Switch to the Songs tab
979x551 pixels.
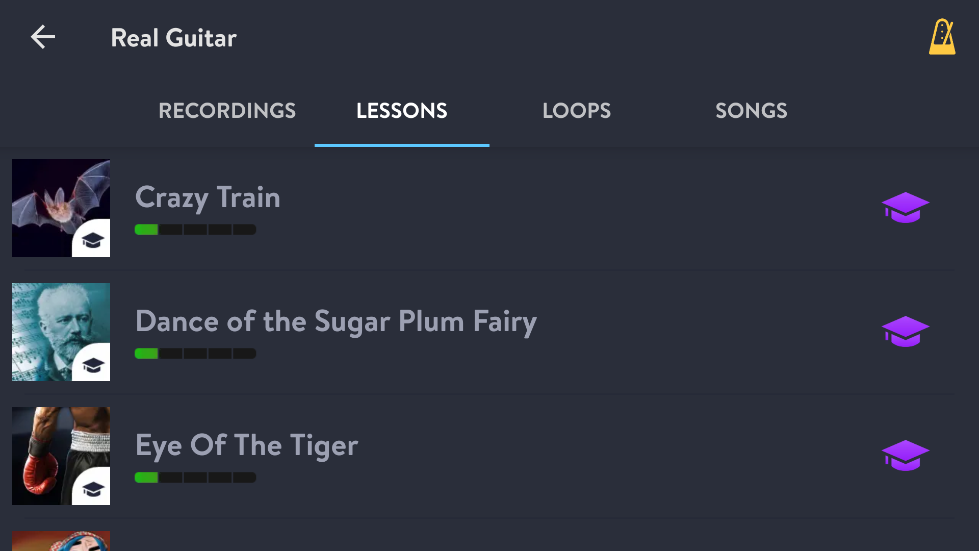pyautogui.click(x=752, y=110)
